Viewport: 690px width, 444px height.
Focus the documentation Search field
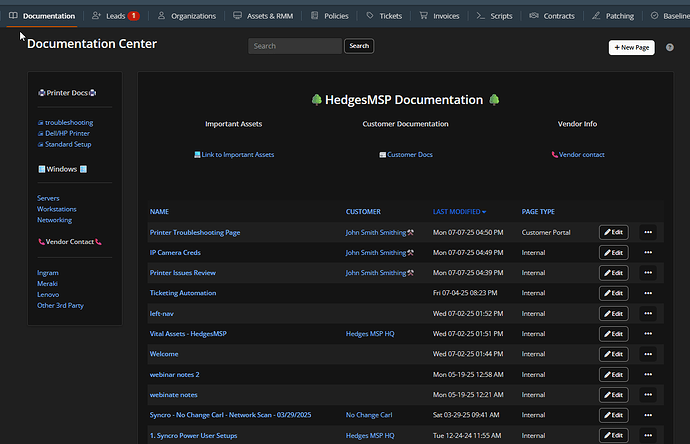(295, 46)
